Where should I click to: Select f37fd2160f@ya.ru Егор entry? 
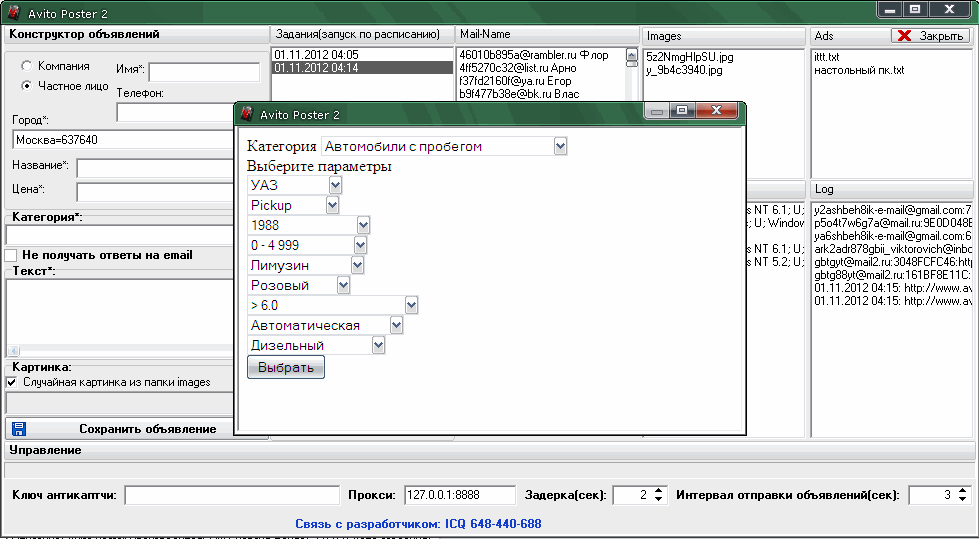[x=515, y=81]
